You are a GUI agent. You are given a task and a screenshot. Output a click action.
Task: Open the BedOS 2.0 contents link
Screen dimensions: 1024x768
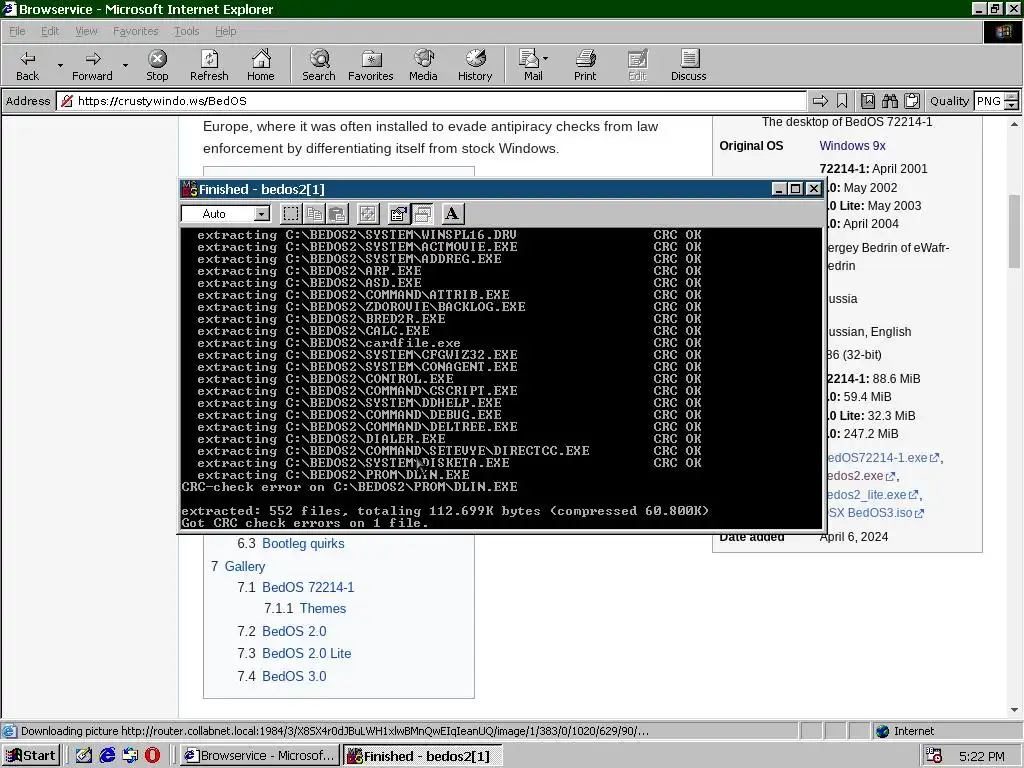click(x=294, y=631)
